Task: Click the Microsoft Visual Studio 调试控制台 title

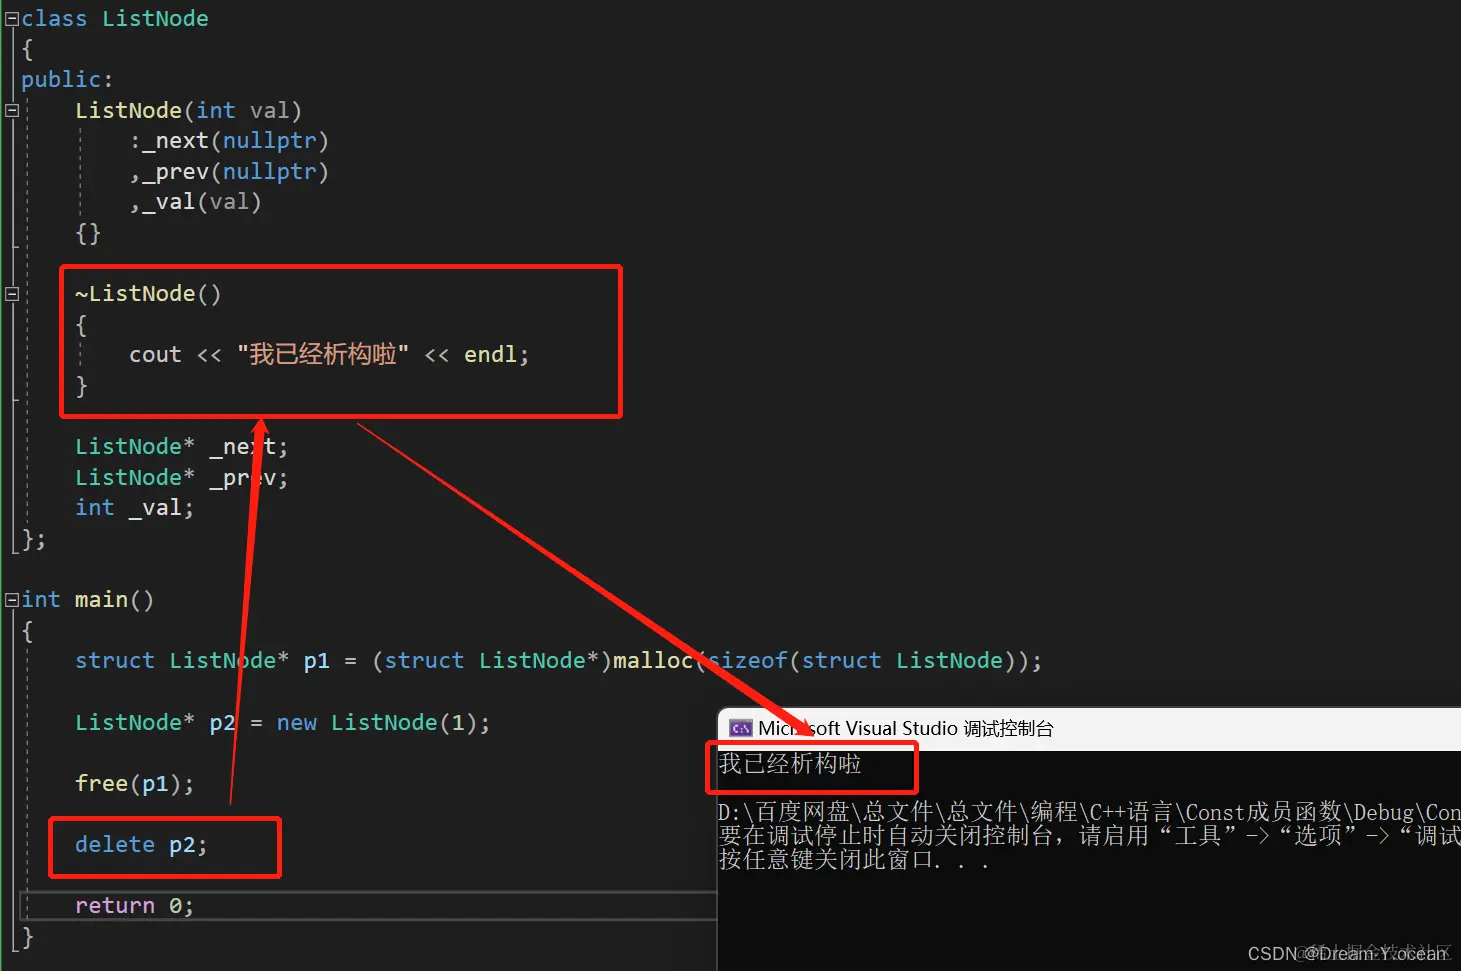Action: 905,728
